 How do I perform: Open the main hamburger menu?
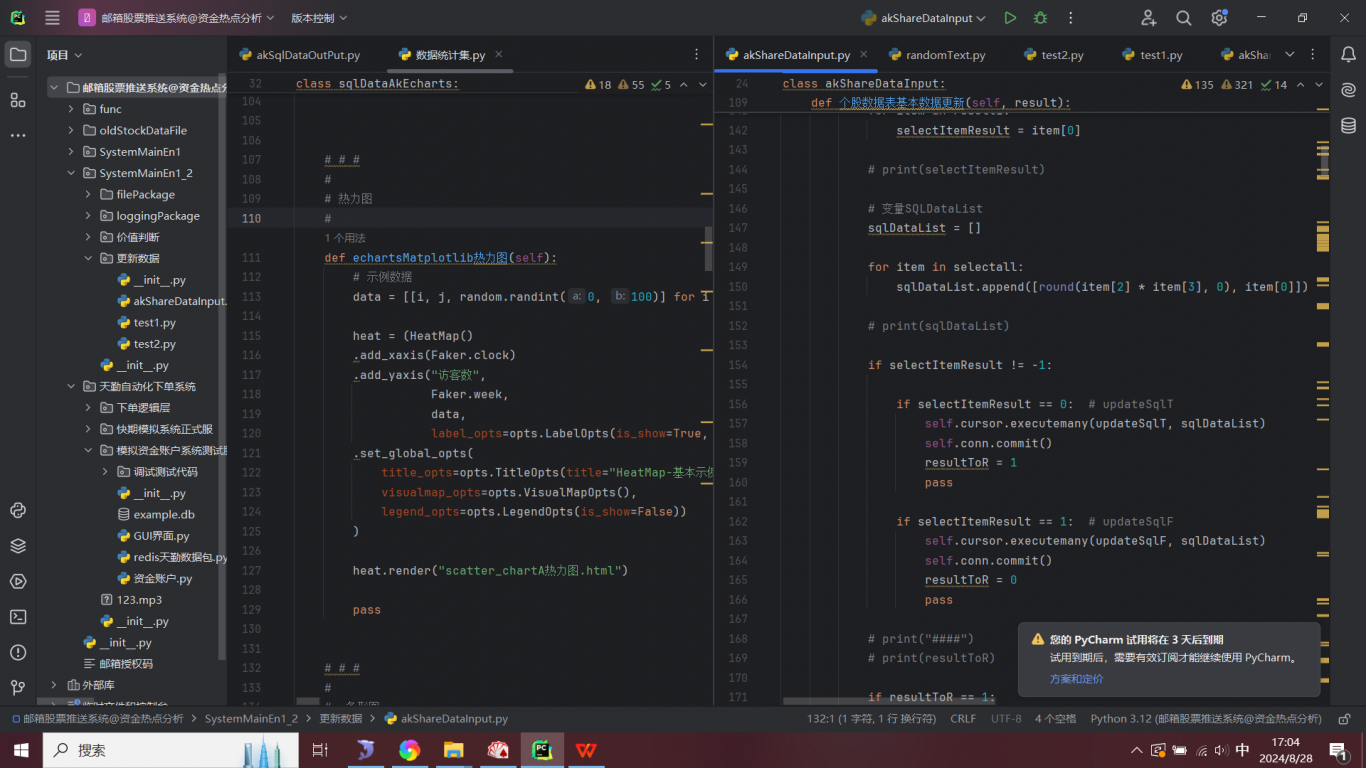[x=52, y=18]
